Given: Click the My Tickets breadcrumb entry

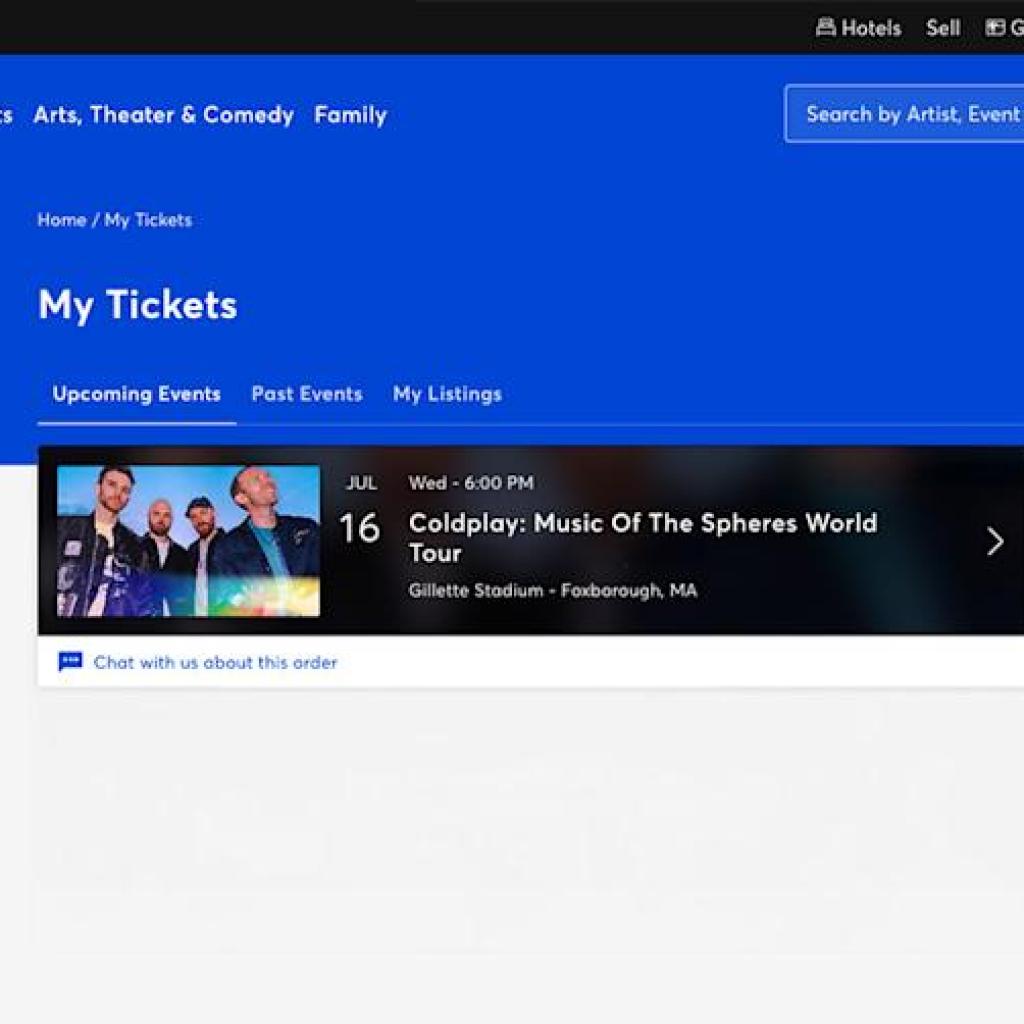Looking at the screenshot, I should coord(149,219).
